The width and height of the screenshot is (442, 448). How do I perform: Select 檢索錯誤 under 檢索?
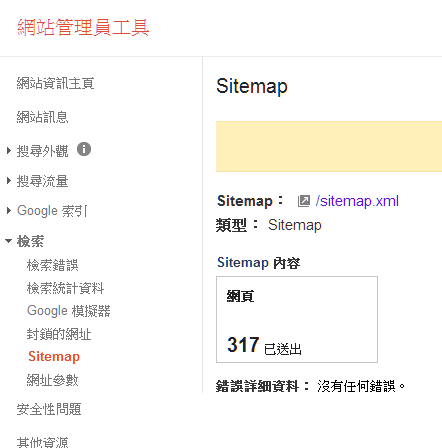coord(52,265)
